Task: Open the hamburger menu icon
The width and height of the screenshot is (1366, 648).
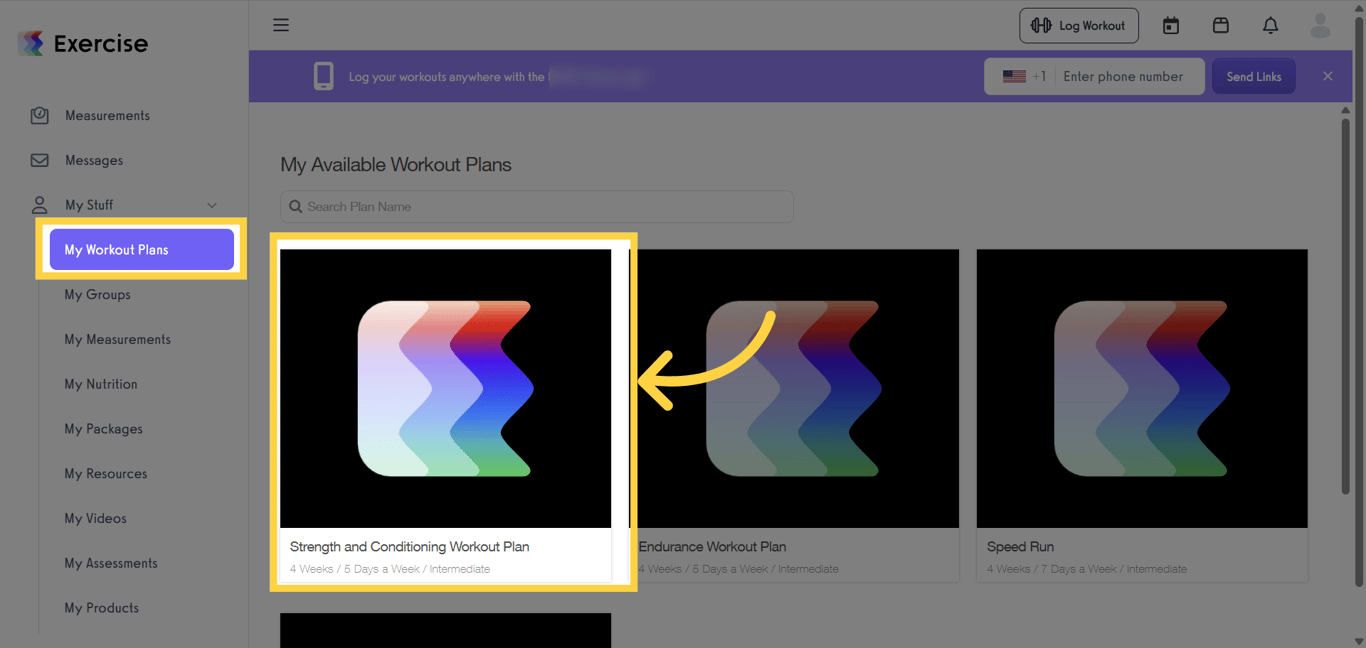Action: point(281,25)
